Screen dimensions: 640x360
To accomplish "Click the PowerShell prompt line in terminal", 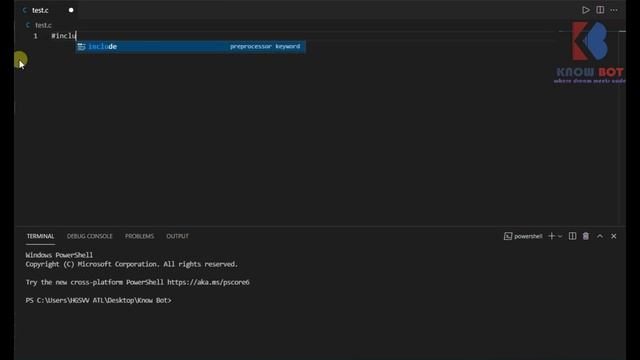I will (x=98, y=300).
